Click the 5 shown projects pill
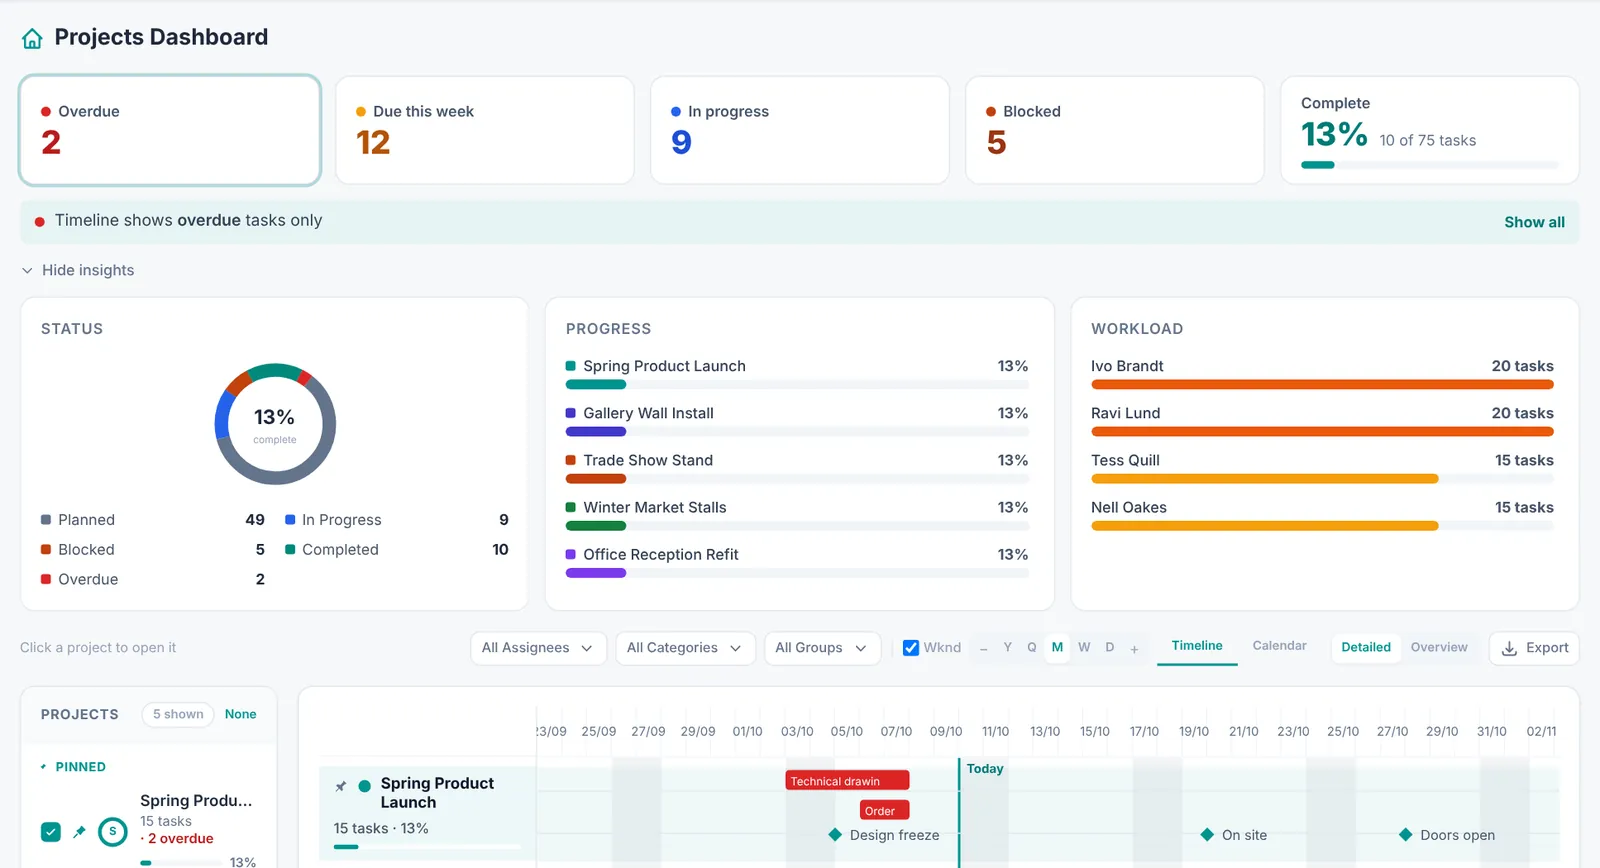The height and width of the screenshot is (868, 1600). click(178, 714)
